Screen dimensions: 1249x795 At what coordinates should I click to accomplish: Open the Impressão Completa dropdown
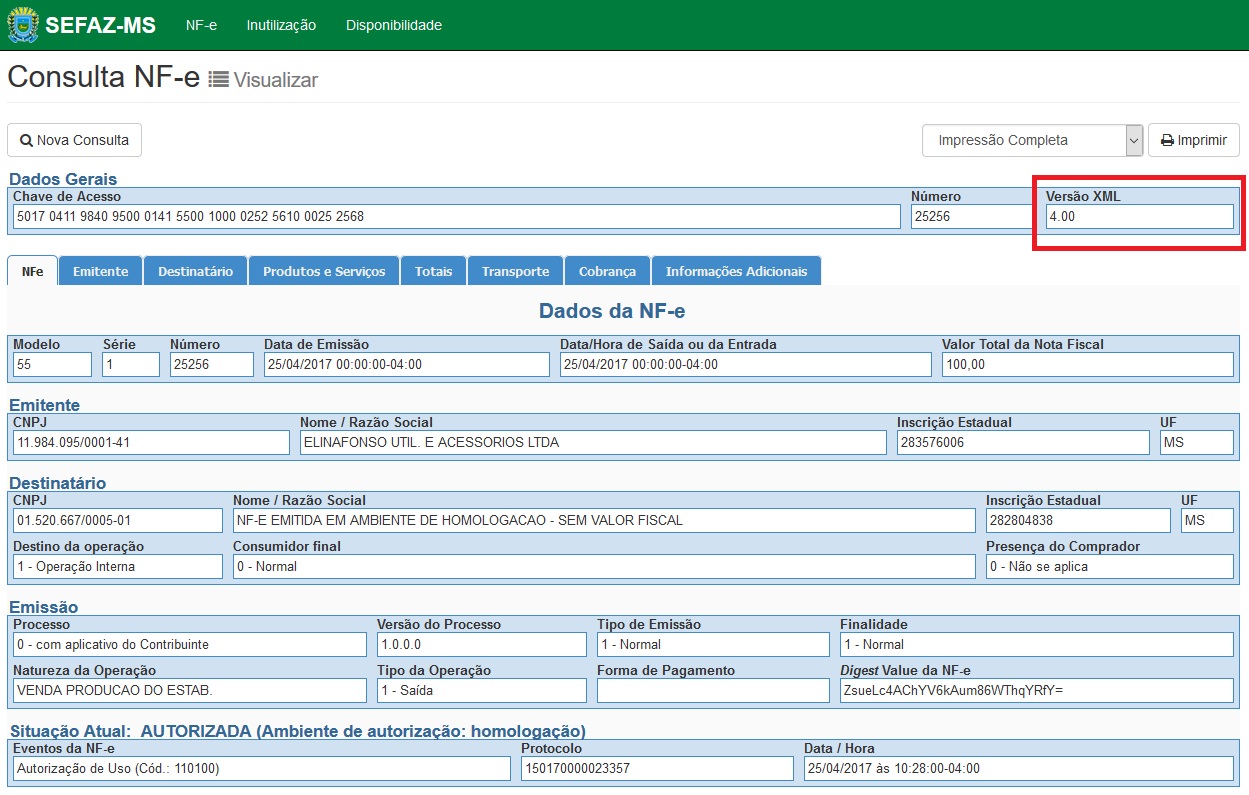pyautogui.click(x=1032, y=141)
